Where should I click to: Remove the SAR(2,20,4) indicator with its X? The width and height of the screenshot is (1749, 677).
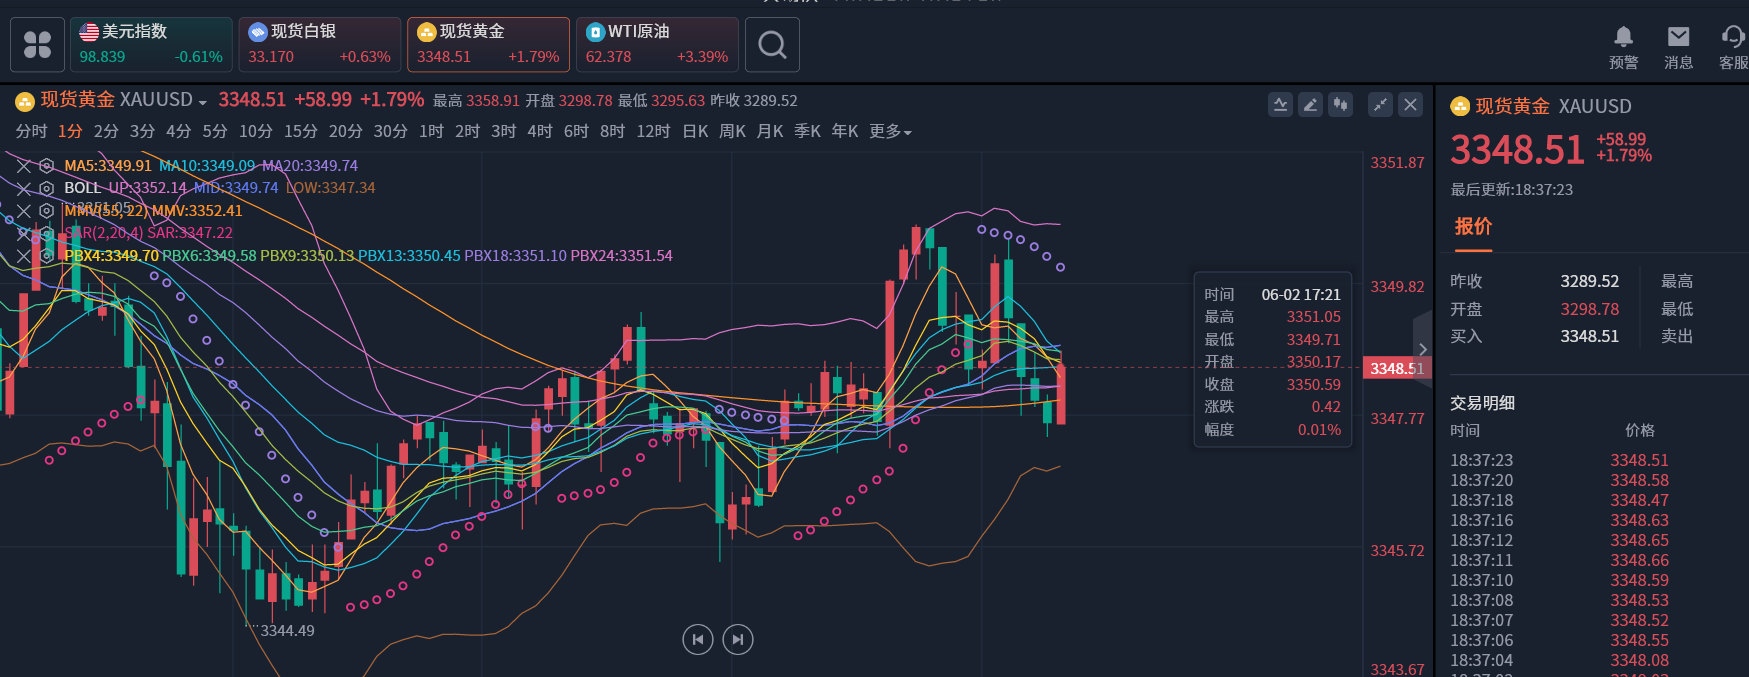point(24,233)
